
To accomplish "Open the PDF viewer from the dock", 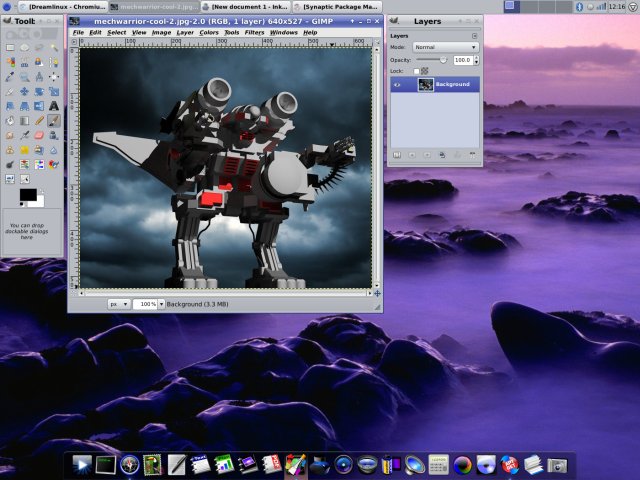I will (271, 465).
